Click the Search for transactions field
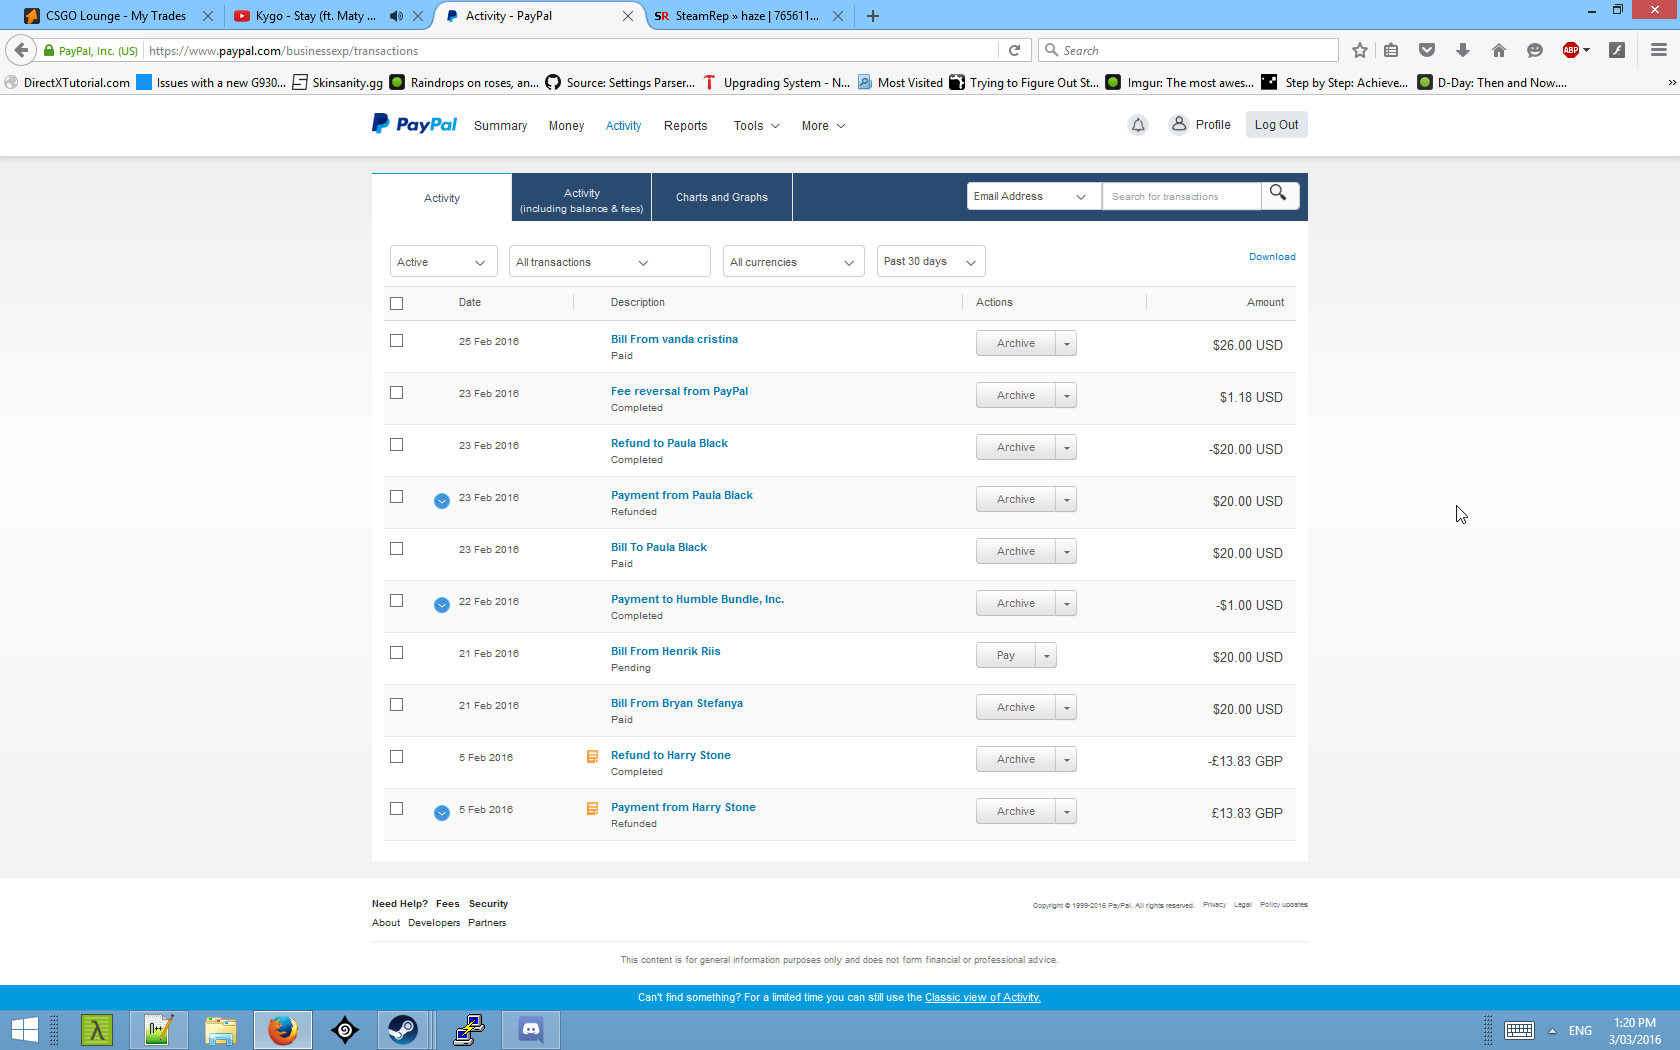The width and height of the screenshot is (1680, 1050). pyautogui.click(x=1180, y=197)
